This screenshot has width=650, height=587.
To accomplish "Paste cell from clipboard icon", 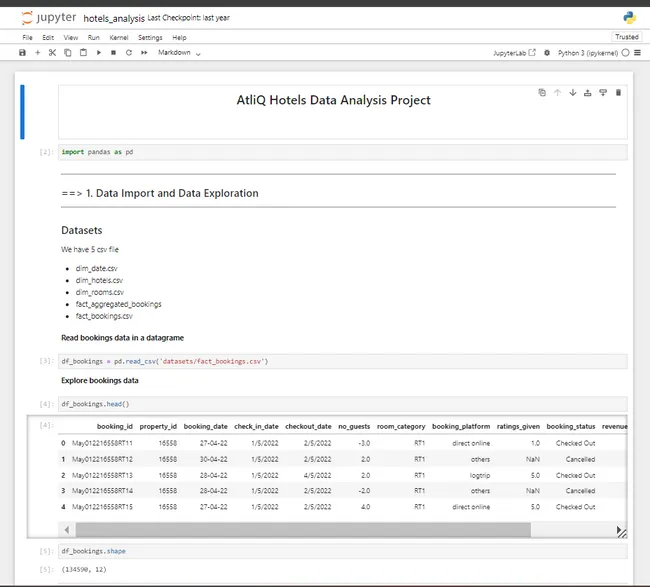I will (83, 53).
